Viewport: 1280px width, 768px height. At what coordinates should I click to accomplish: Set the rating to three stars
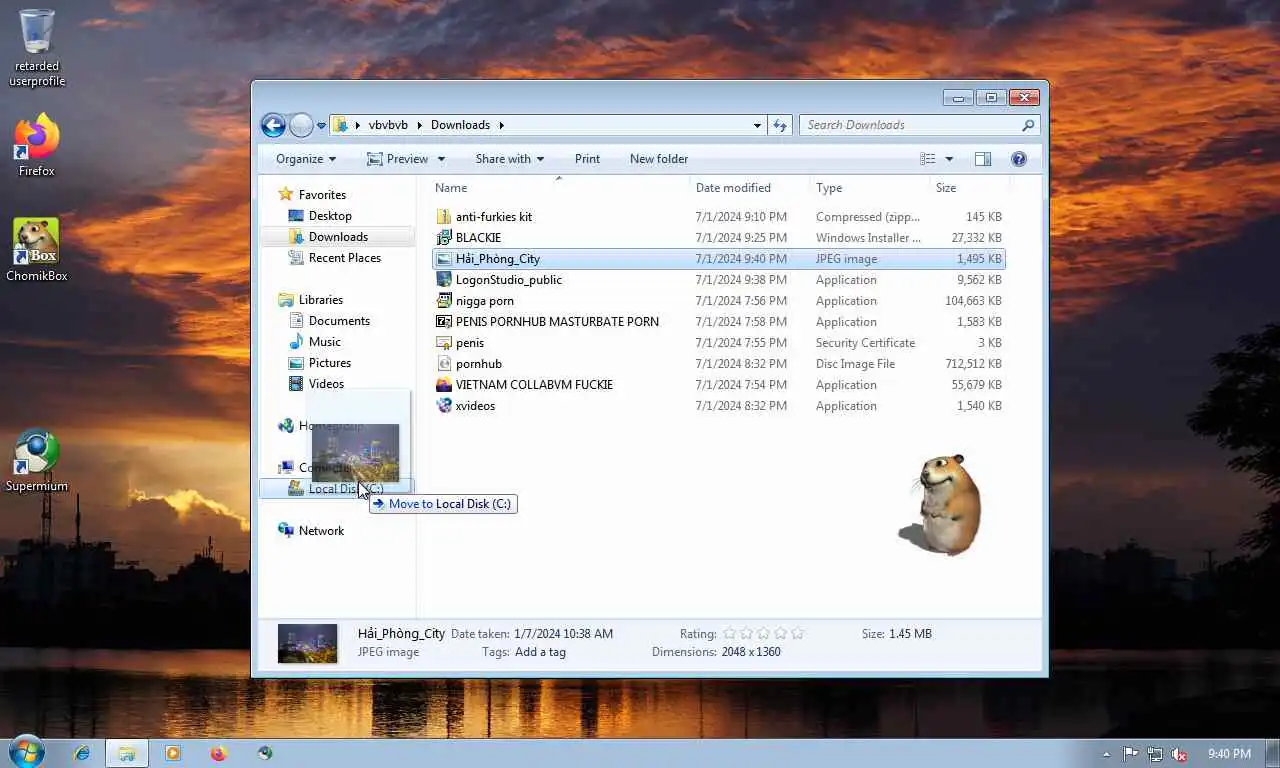click(x=763, y=633)
